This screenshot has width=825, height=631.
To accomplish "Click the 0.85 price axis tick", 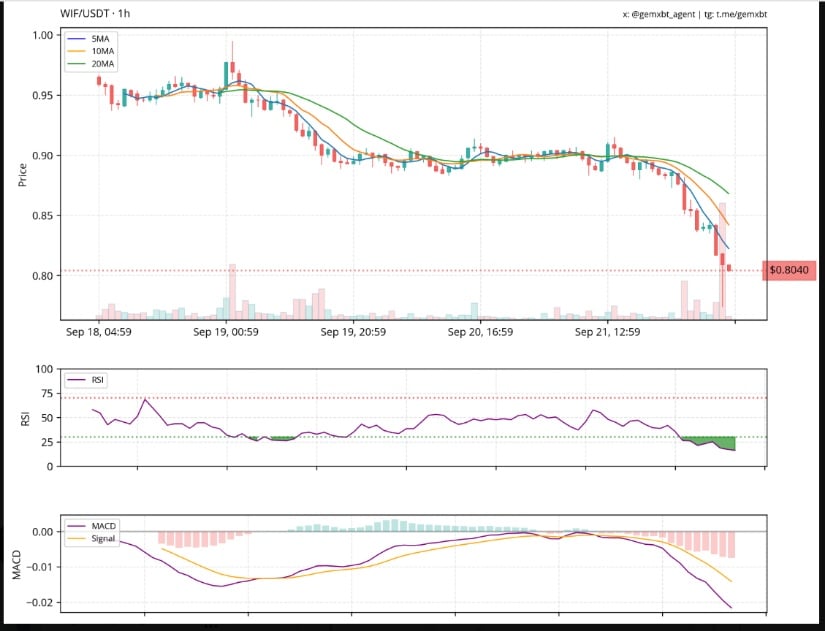I will click(43, 216).
